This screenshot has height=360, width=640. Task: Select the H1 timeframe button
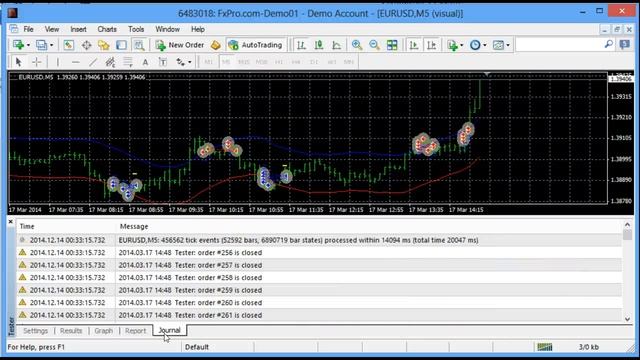point(279,62)
